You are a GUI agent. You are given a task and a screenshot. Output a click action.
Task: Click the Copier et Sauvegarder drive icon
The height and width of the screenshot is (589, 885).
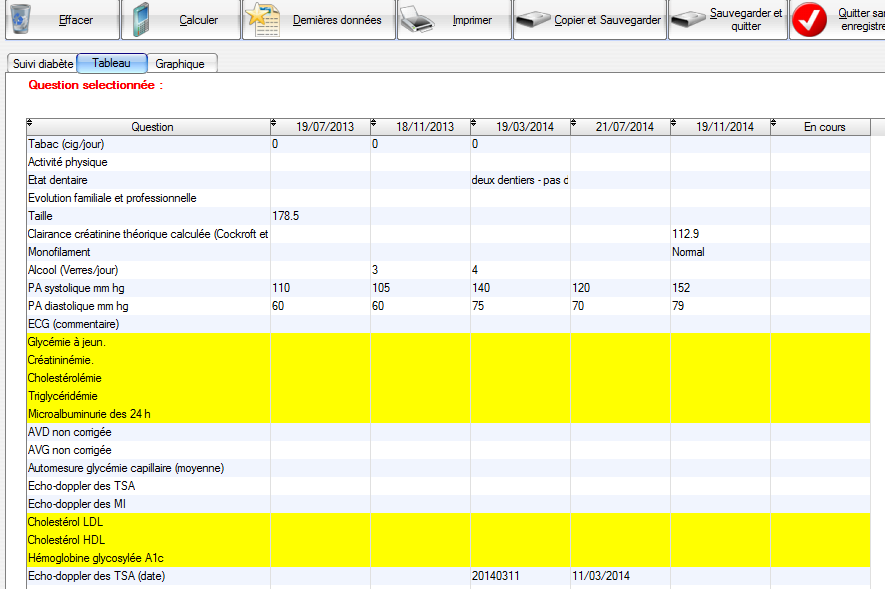point(534,20)
